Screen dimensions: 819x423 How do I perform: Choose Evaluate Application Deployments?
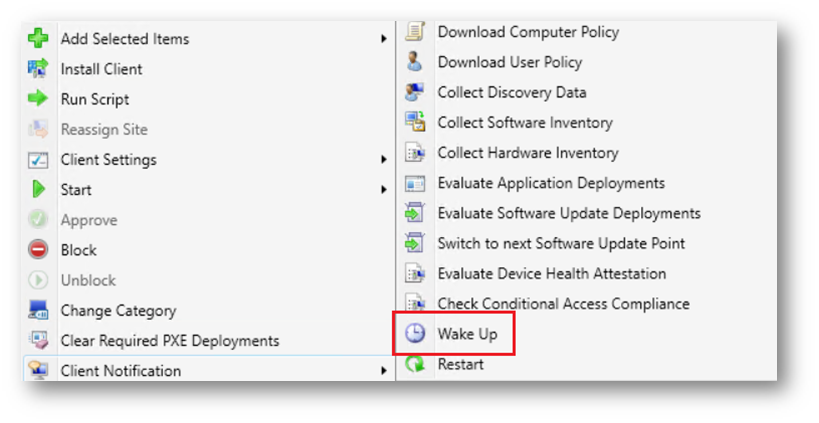(x=551, y=183)
